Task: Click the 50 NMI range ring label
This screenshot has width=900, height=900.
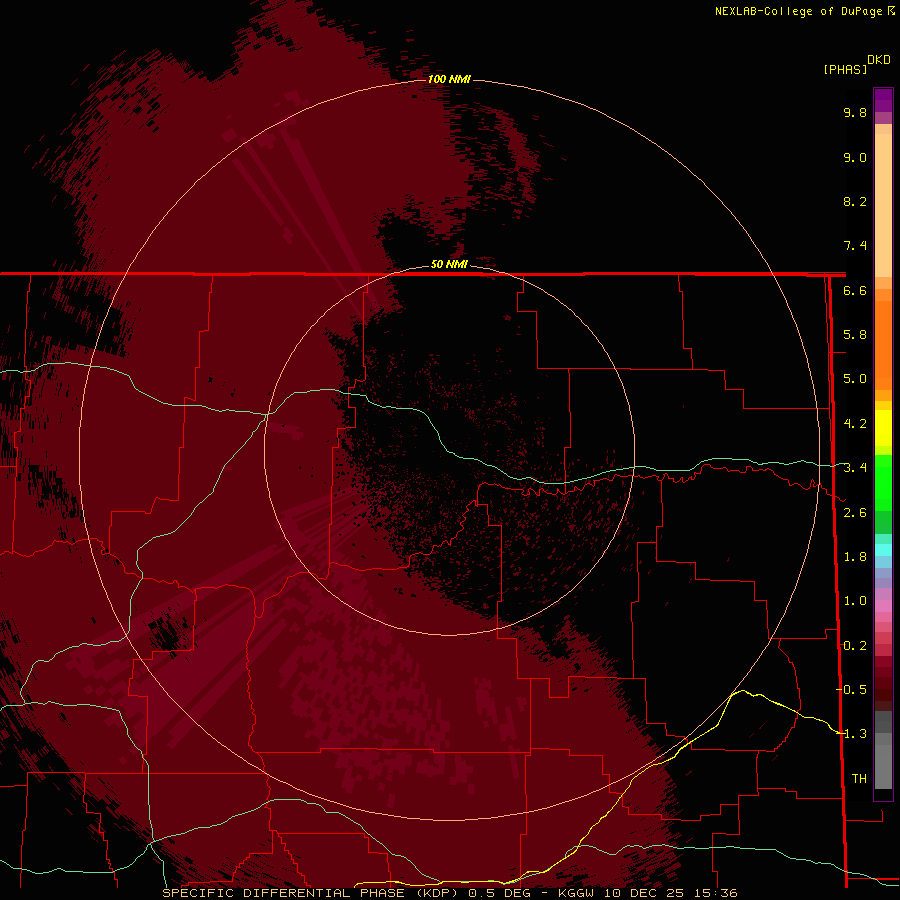Action: click(449, 264)
